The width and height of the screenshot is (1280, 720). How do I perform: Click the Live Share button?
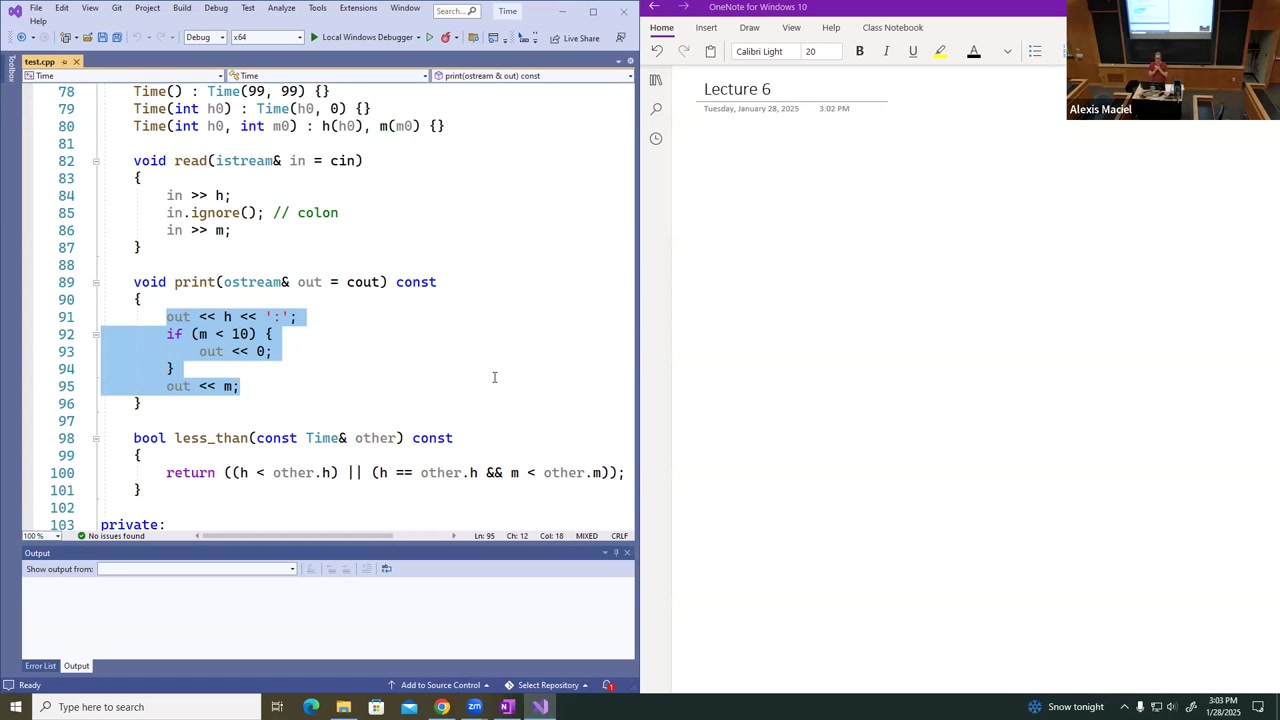575,38
